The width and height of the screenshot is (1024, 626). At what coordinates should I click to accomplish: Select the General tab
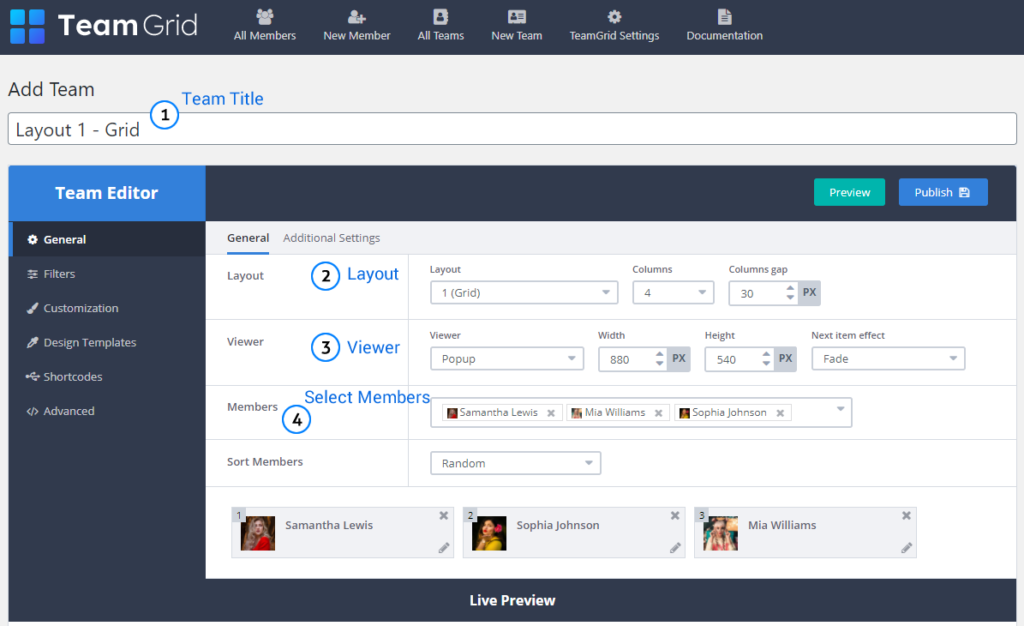point(248,238)
